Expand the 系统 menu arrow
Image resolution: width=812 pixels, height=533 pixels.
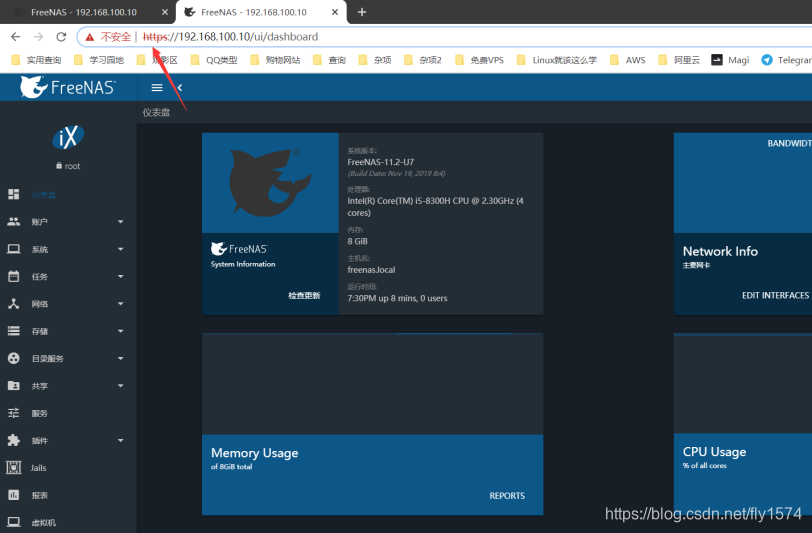click(121, 249)
